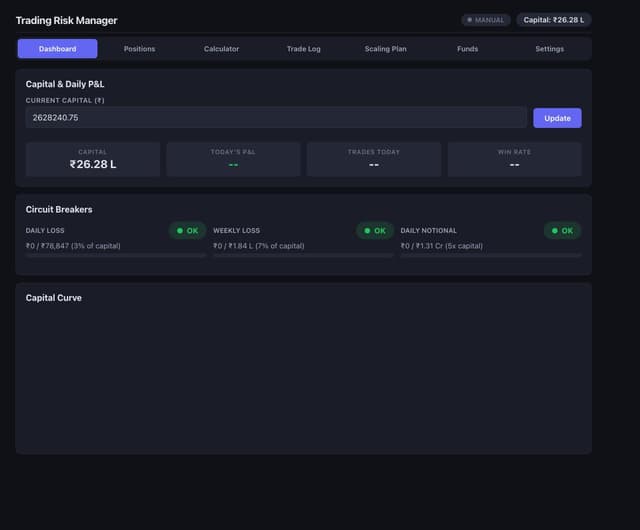640x530 pixels.
Task: Click the MANUAL mode status badge
Action: (x=486, y=20)
